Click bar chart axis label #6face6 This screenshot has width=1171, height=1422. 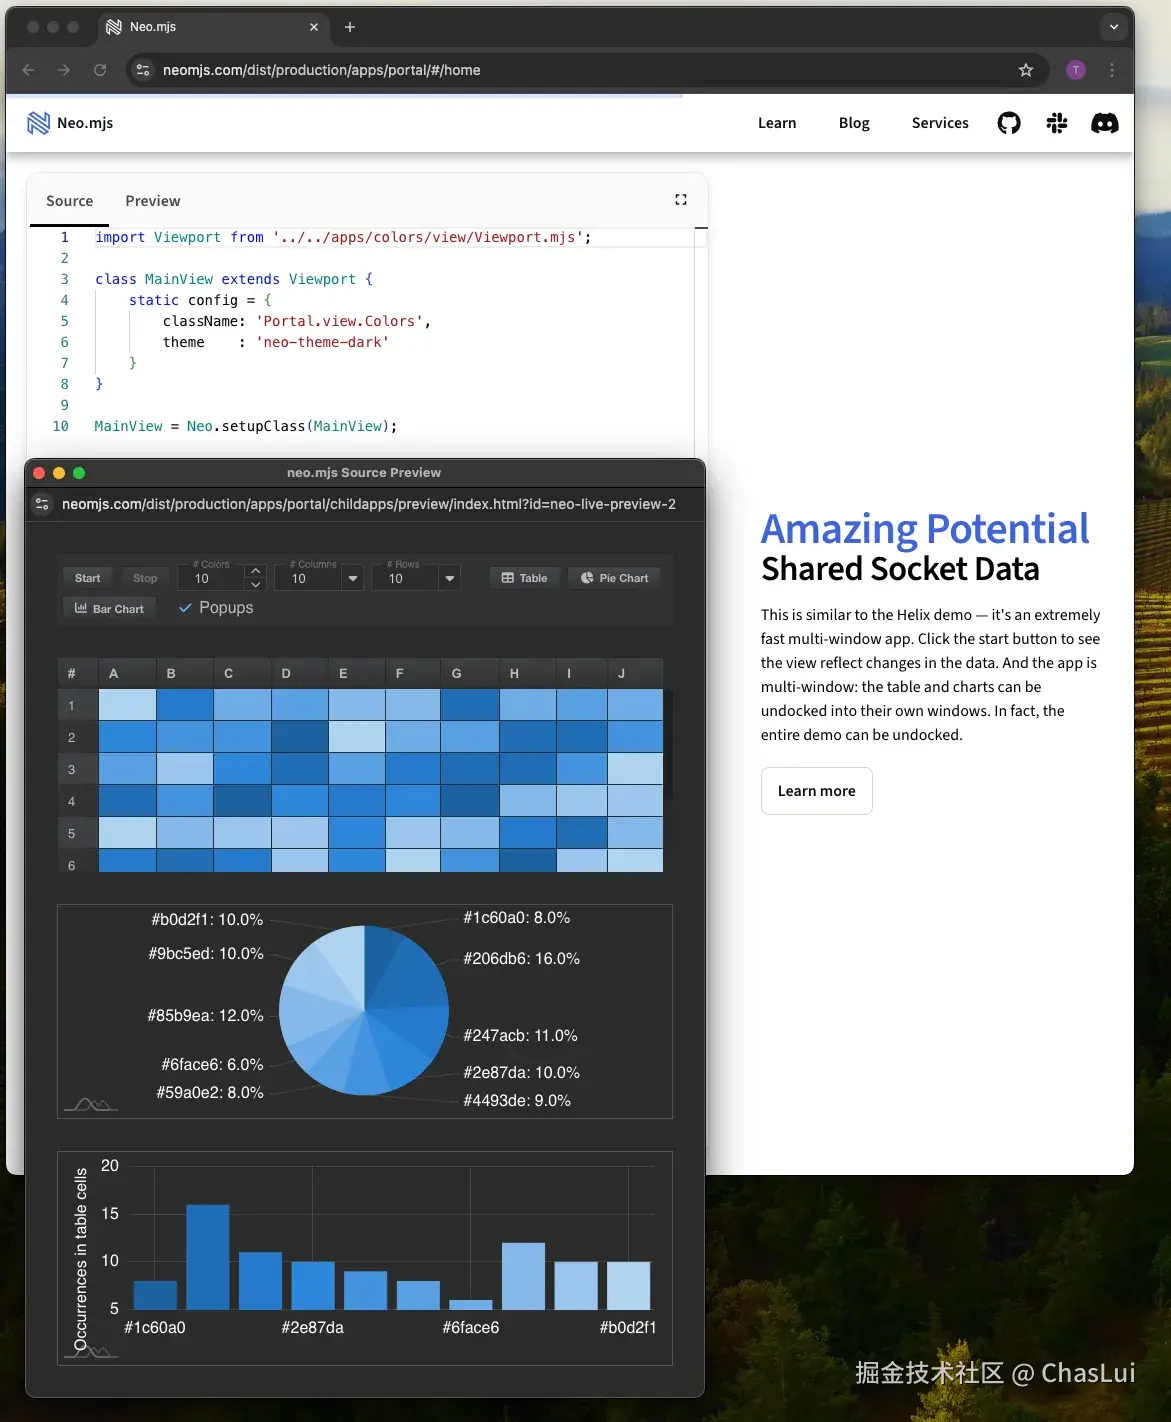(471, 1327)
